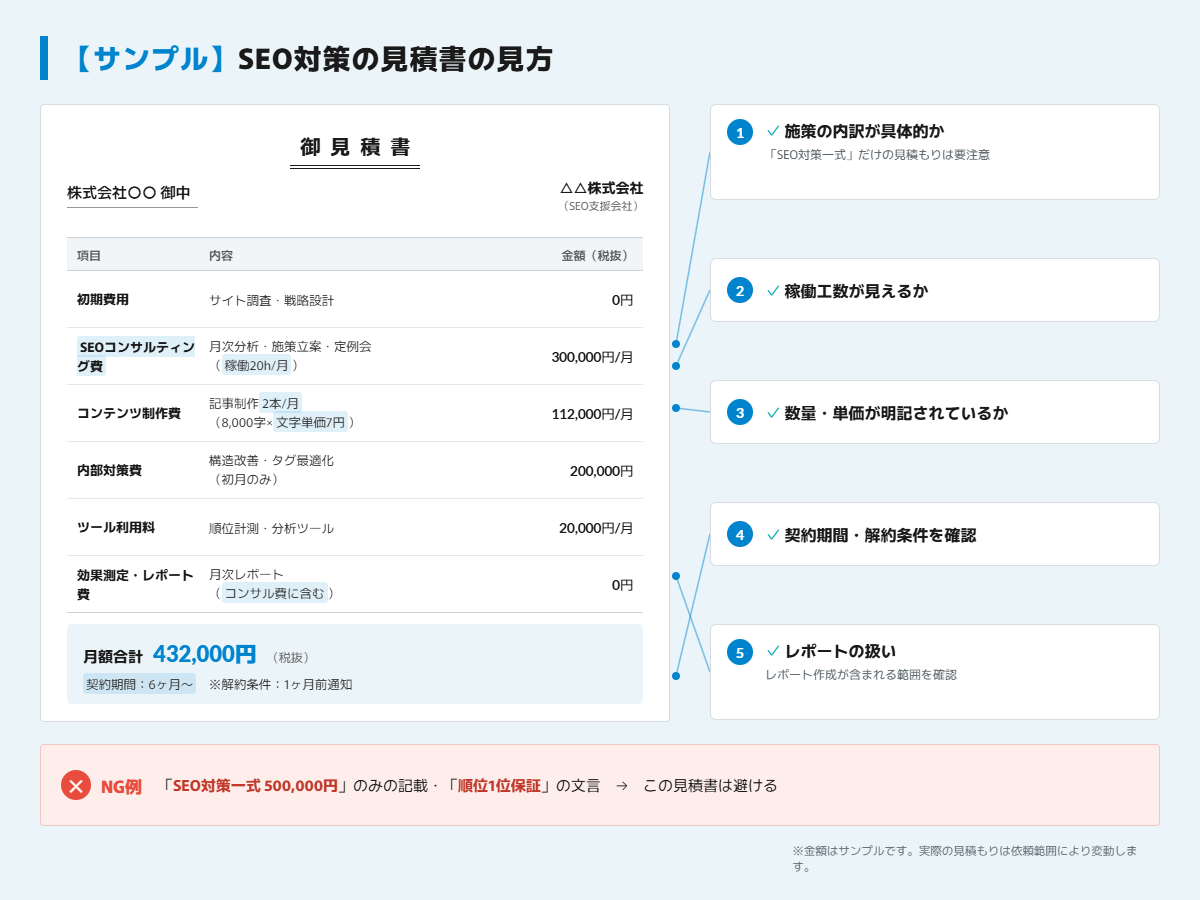Click the 金額（税抜） column header

pyautogui.click(x=597, y=256)
